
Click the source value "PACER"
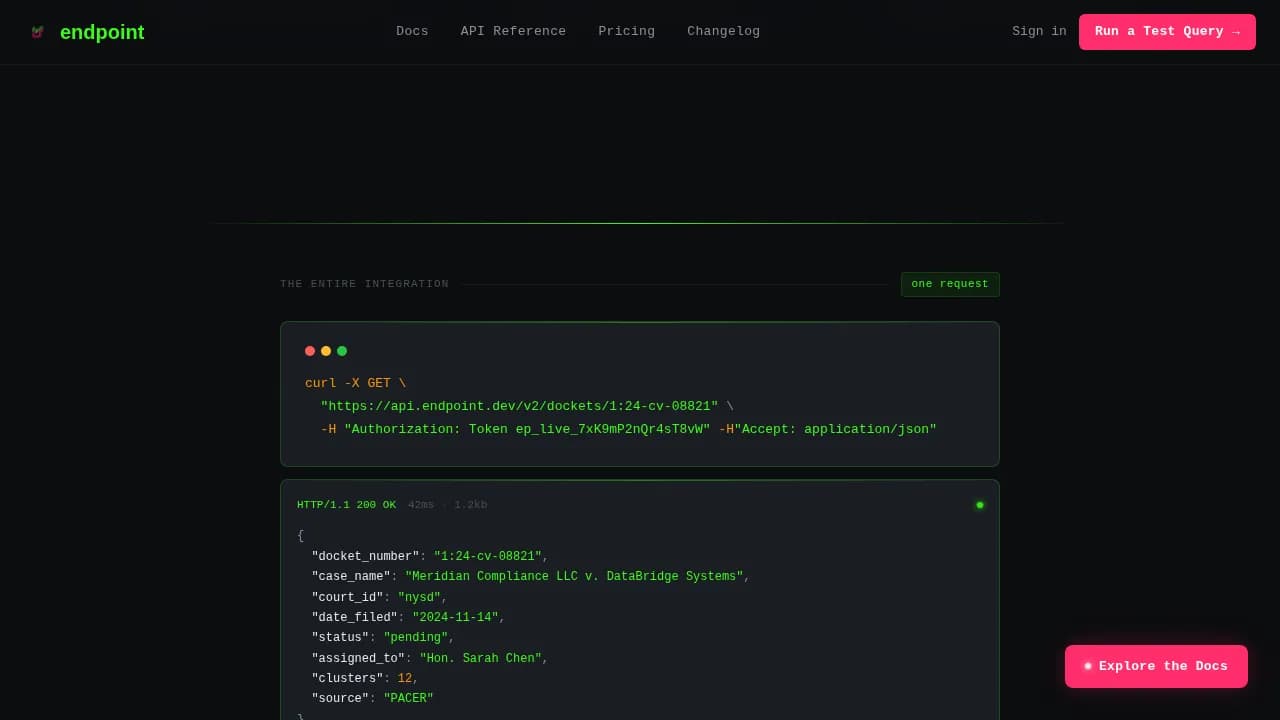pyautogui.click(x=409, y=699)
